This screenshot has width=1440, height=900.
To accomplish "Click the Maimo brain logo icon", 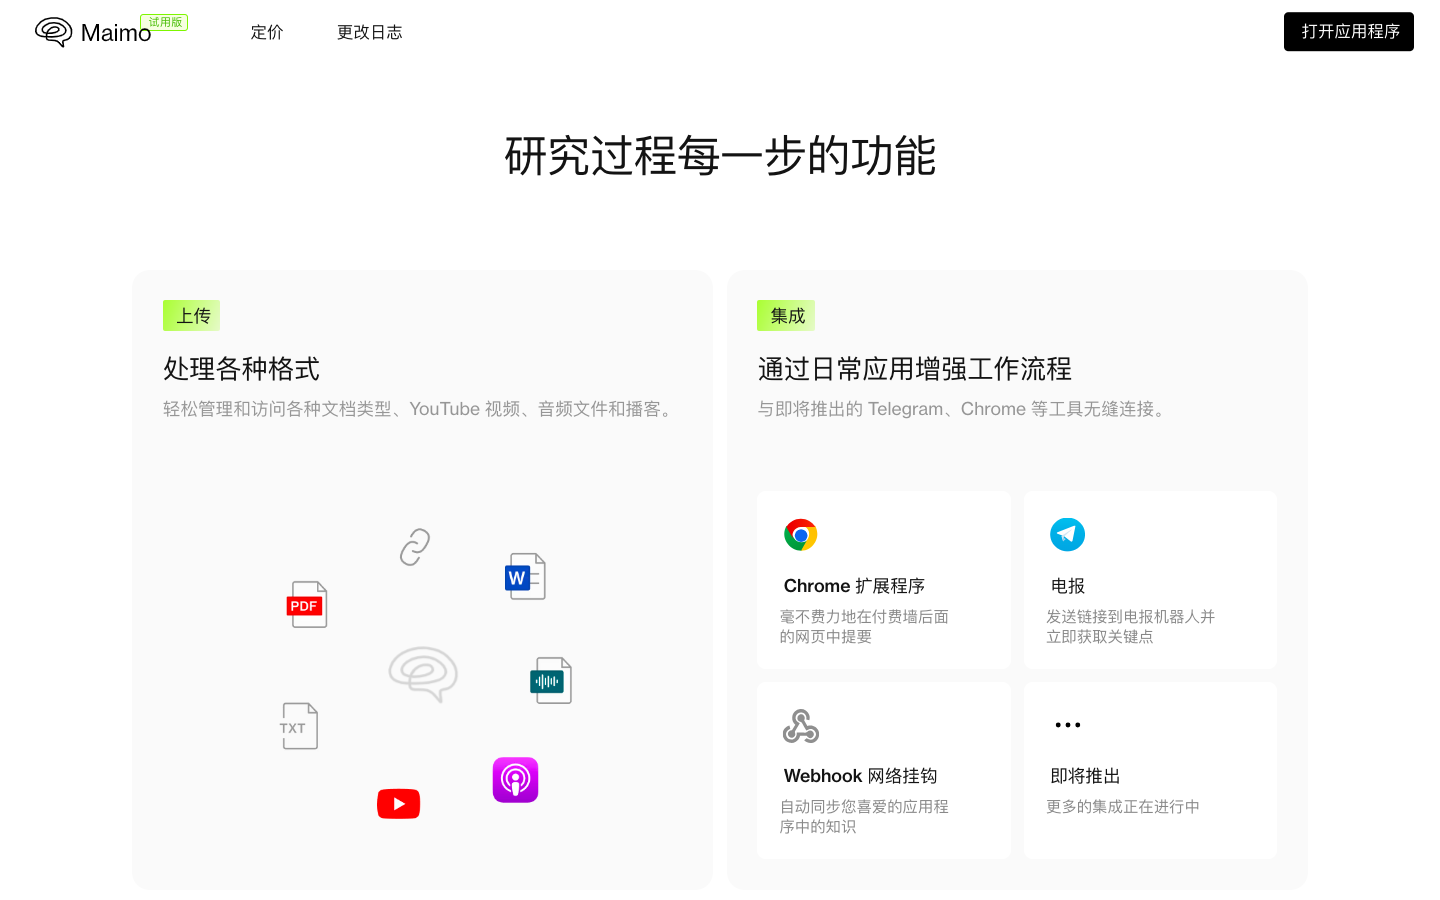I will (53, 32).
